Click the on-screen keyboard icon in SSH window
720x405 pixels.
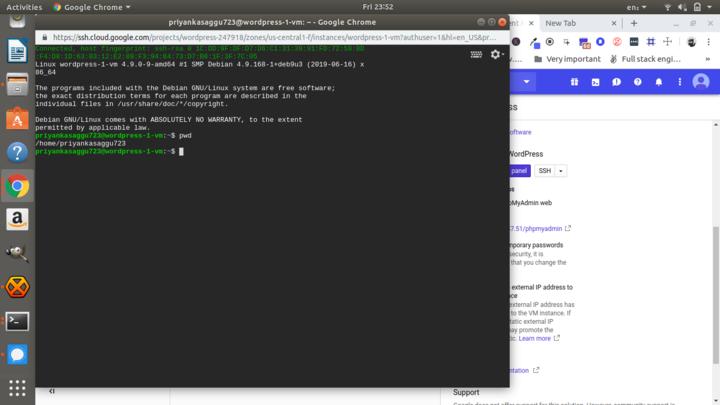point(476,55)
